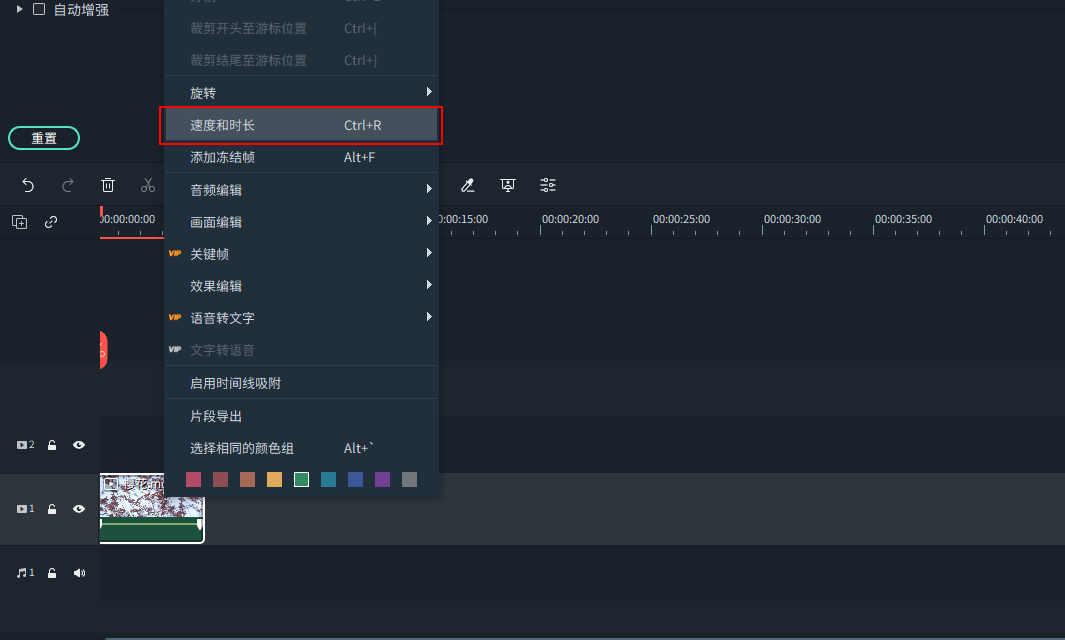Click the undo arrow icon
Image resolution: width=1065 pixels, height=640 pixels.
coord(28,185)
